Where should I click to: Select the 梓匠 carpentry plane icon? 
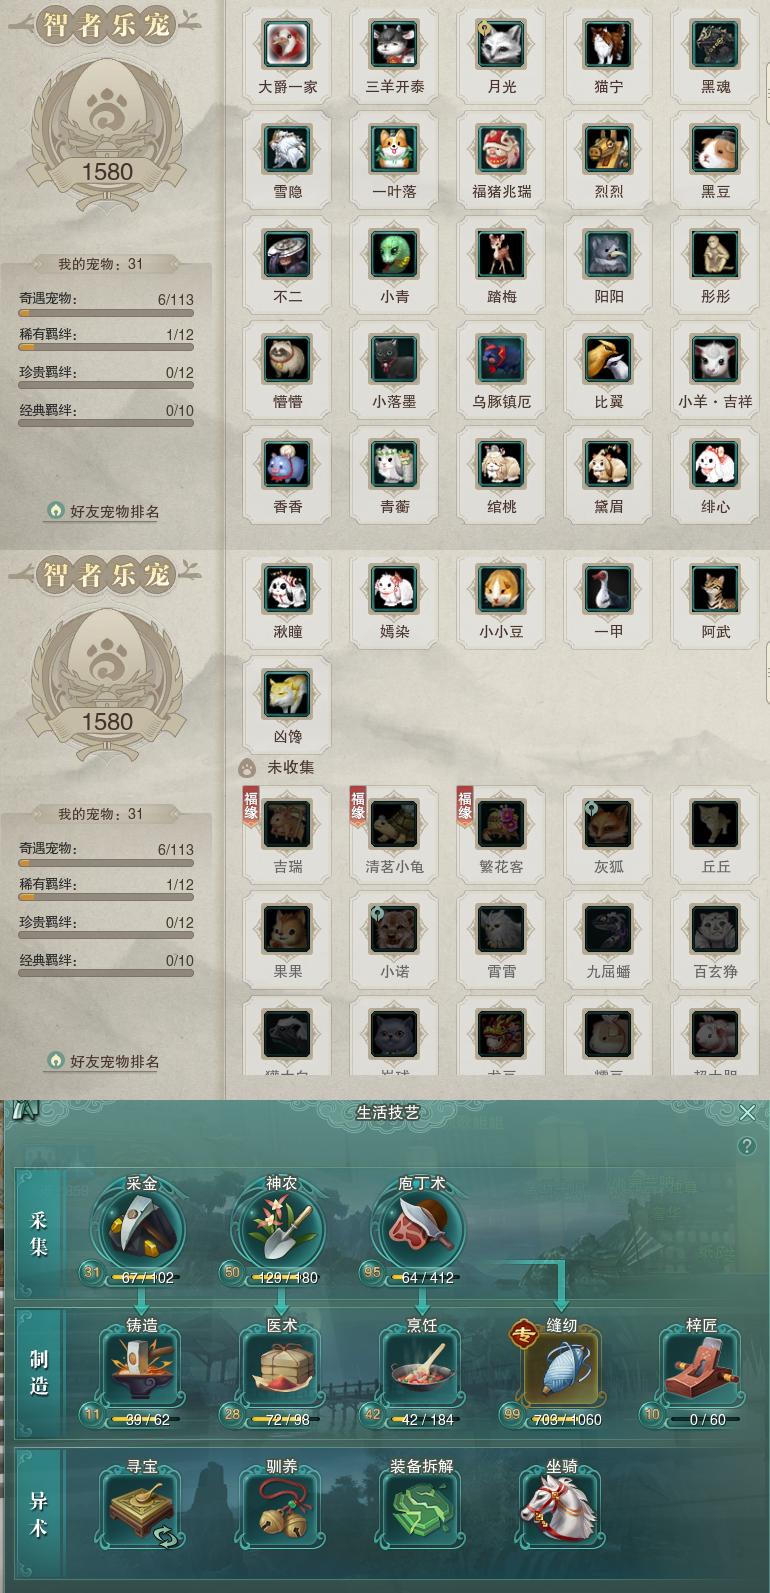click(701, 1369)
